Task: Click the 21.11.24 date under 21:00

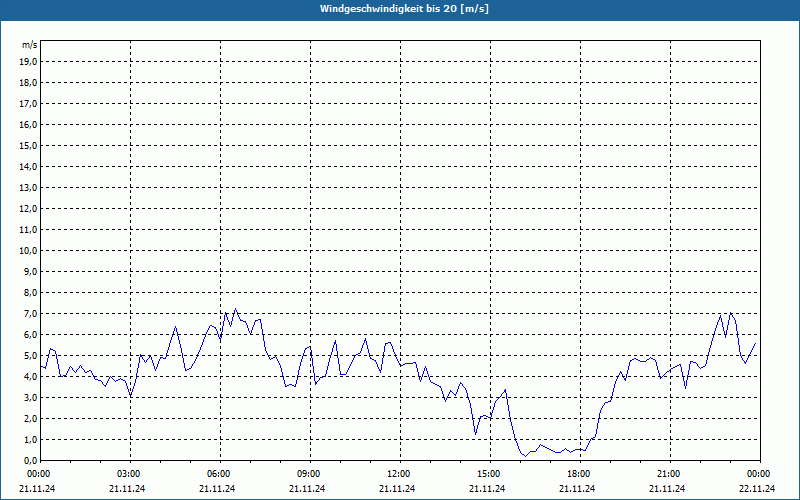Action: [667, 488]
